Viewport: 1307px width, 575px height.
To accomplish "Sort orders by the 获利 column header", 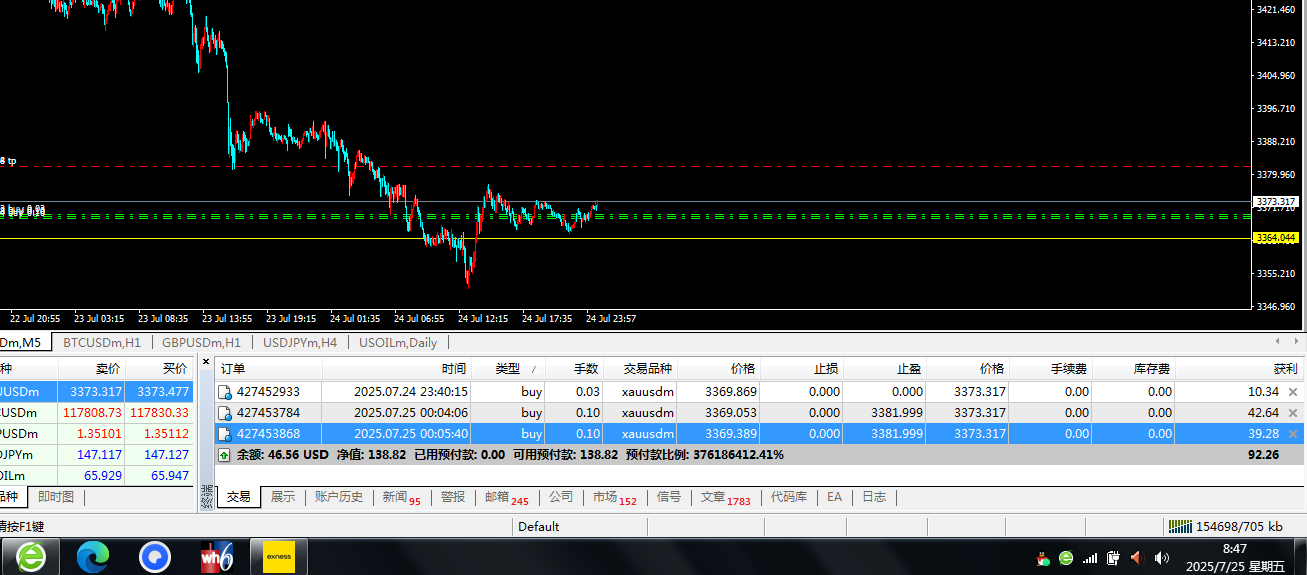I will click(1240, 369).
